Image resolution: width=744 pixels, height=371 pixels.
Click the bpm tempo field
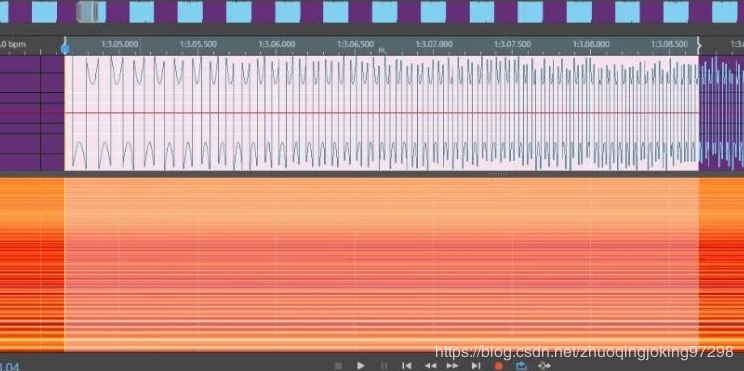pos(13,44)
